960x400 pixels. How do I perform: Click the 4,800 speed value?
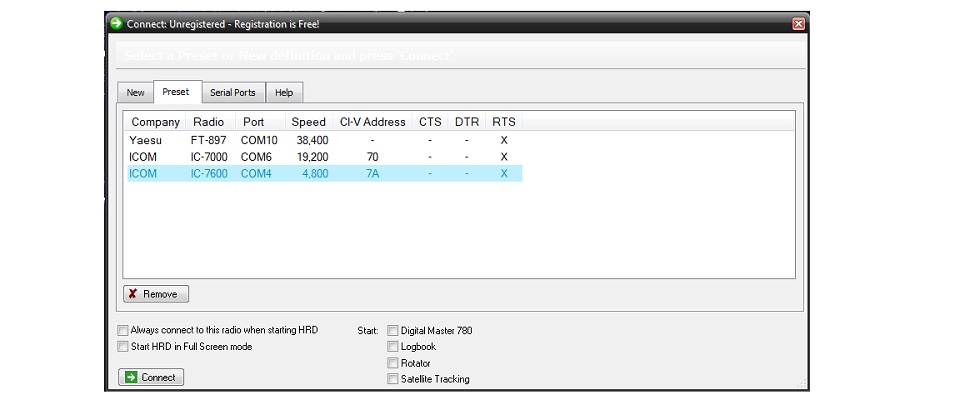315,173
